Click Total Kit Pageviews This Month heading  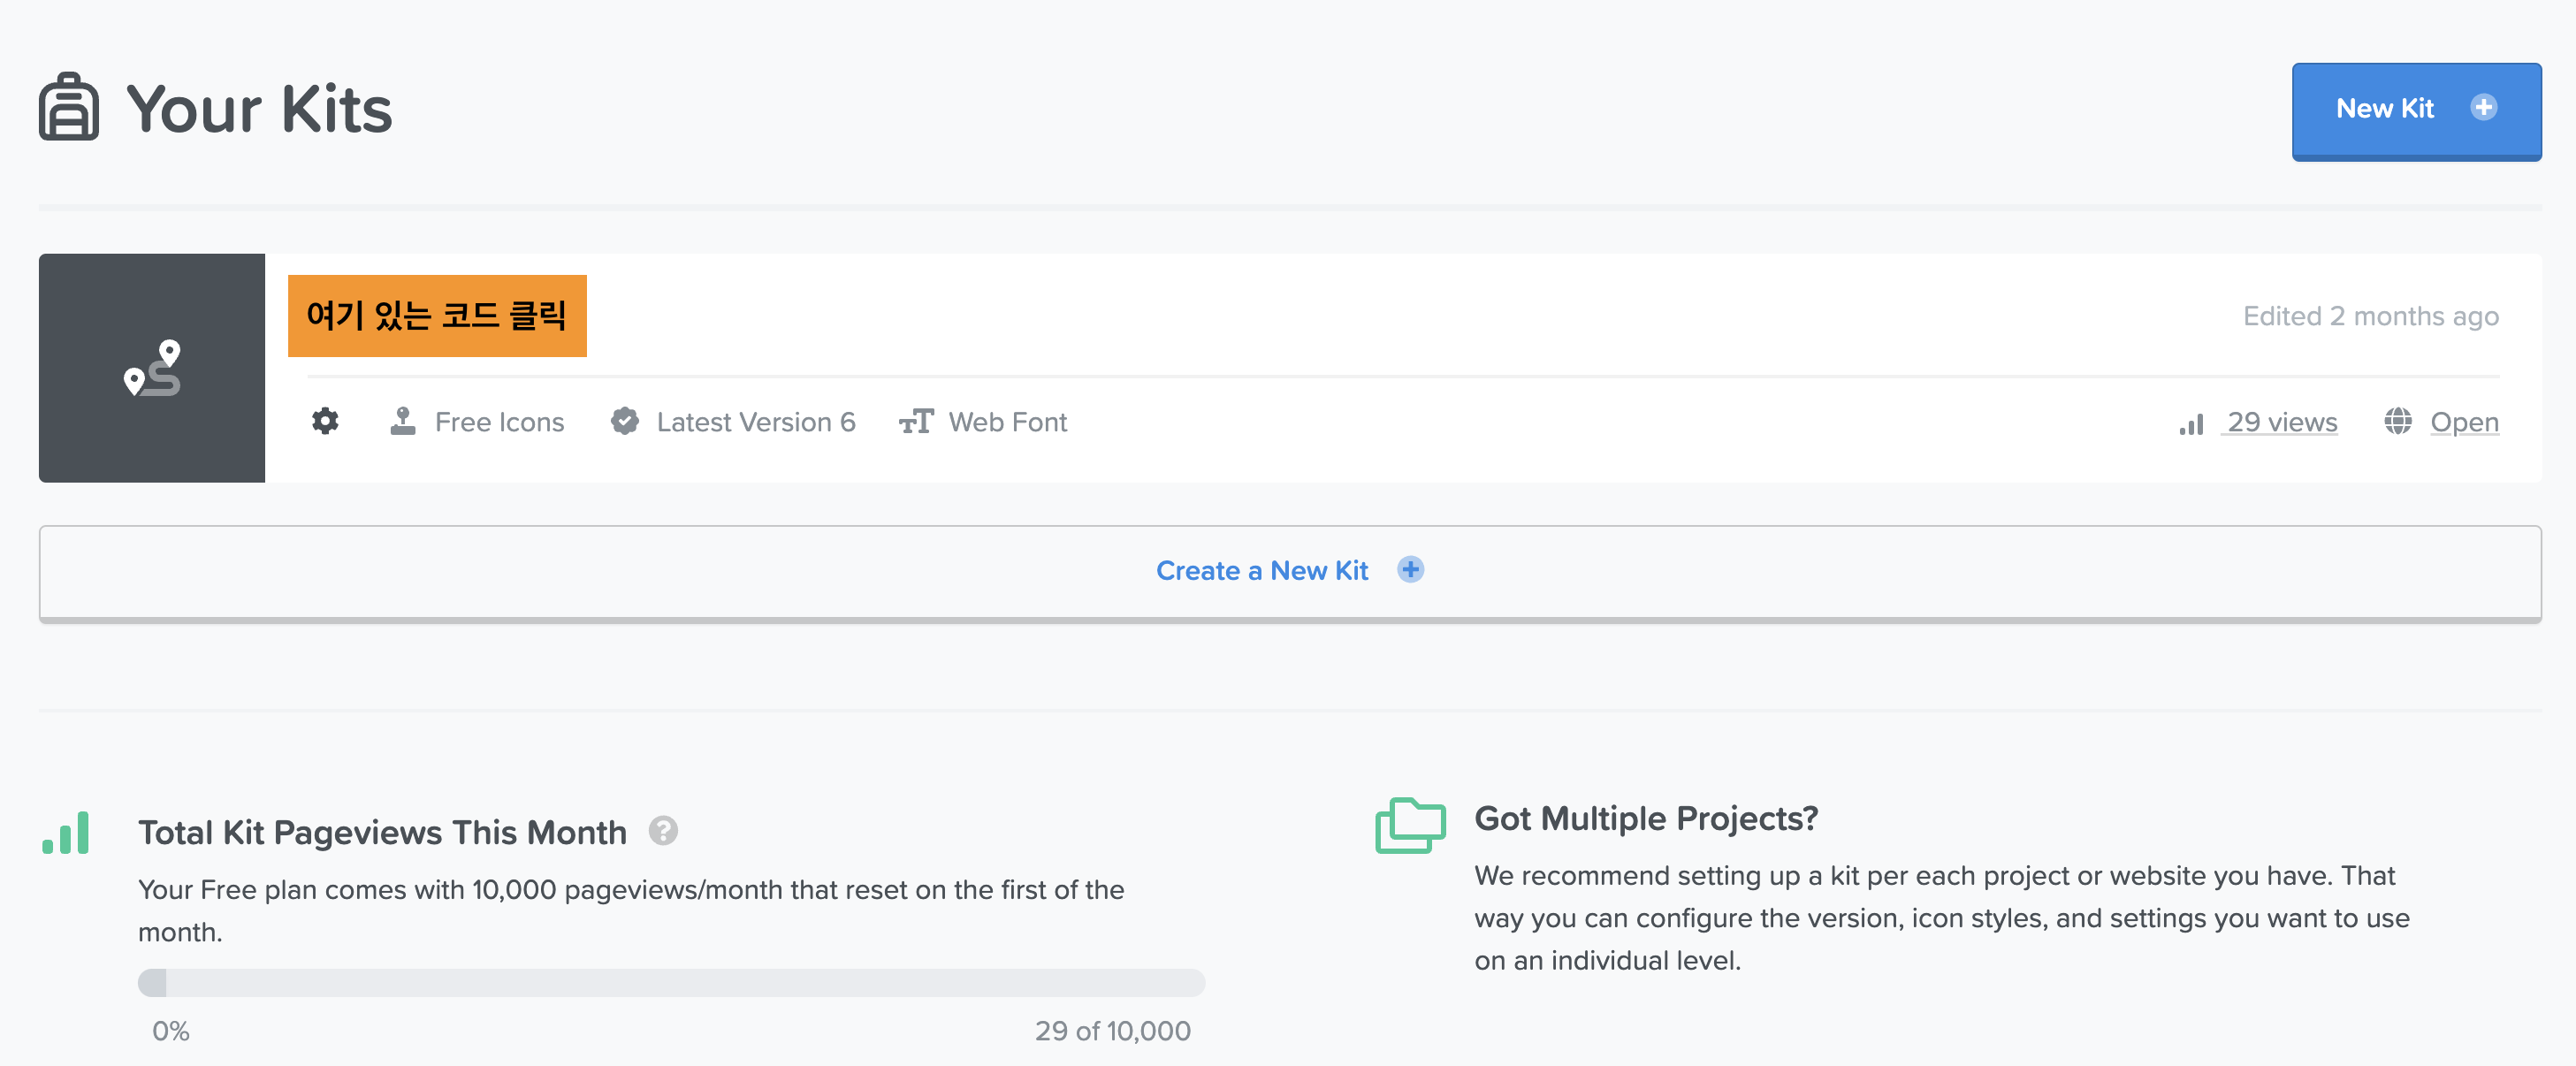coord(382,832)
